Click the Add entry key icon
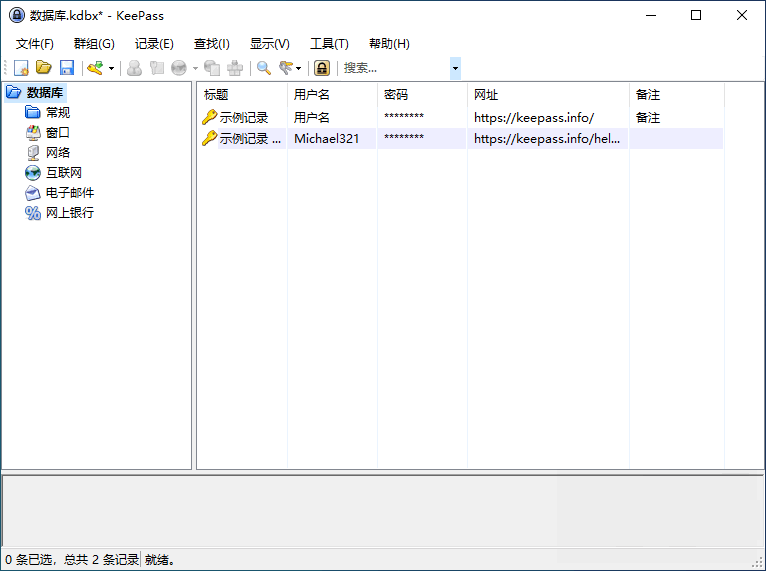766x571 pixels. (x=95, y=68)
